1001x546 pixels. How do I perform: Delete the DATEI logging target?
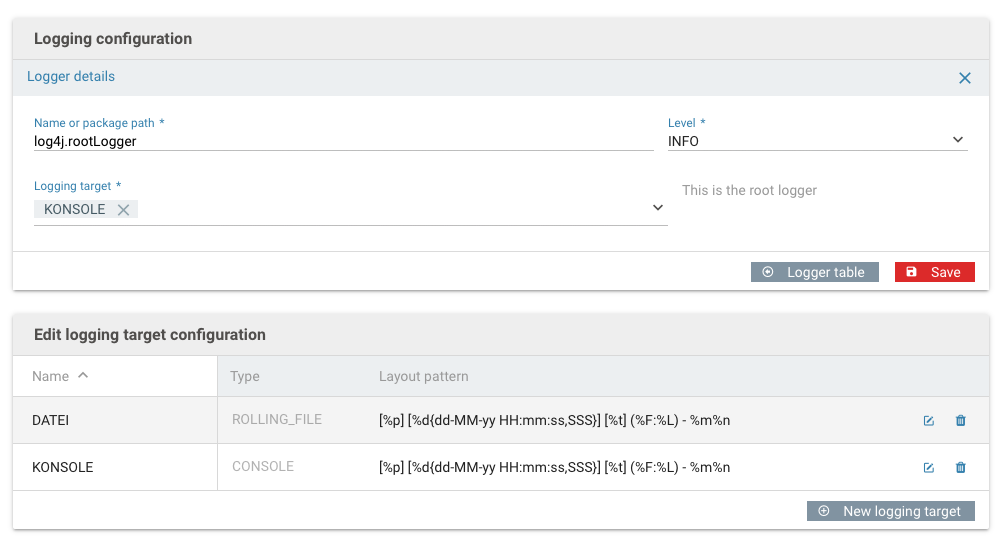point(960,420)
